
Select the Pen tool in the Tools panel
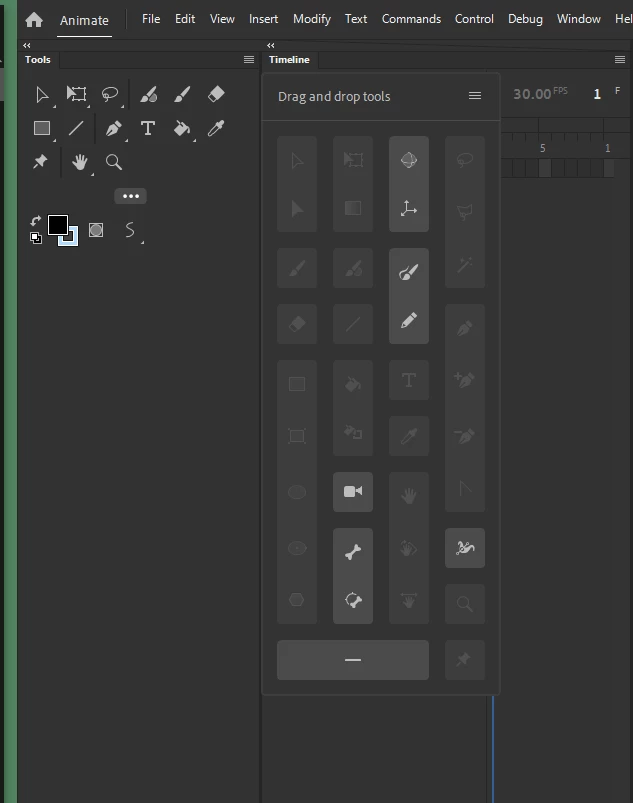click(x=114, y=128)
